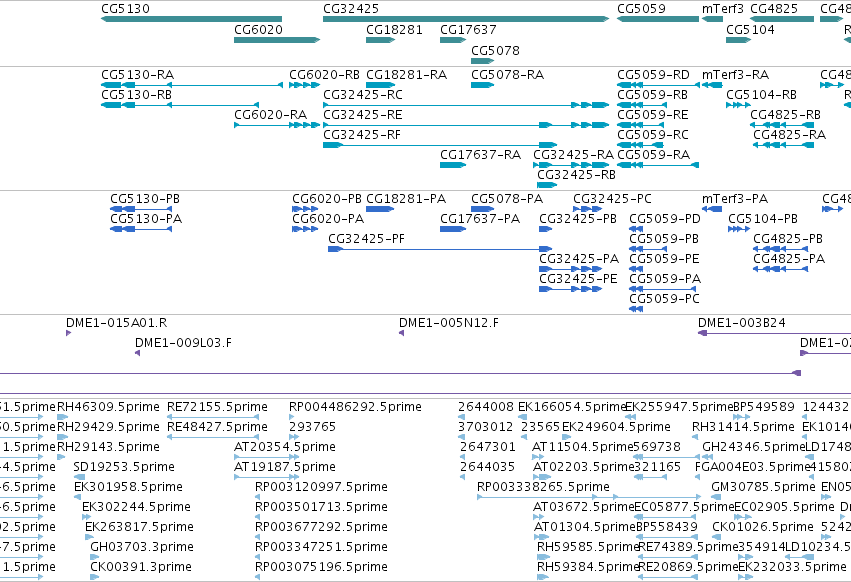
Task: Click EST RP003338265.5prime label
Action: pyautogui.click(x=543, y=488)
